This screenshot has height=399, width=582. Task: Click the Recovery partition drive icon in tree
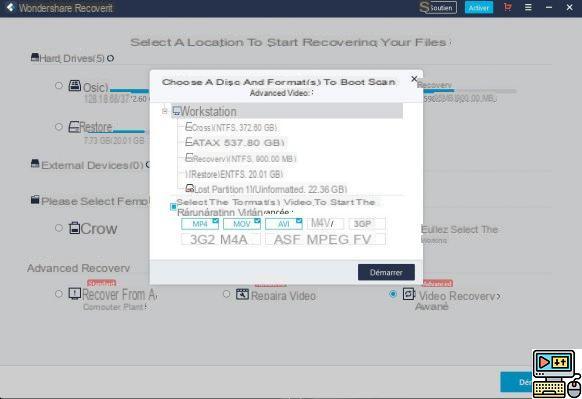189,158
